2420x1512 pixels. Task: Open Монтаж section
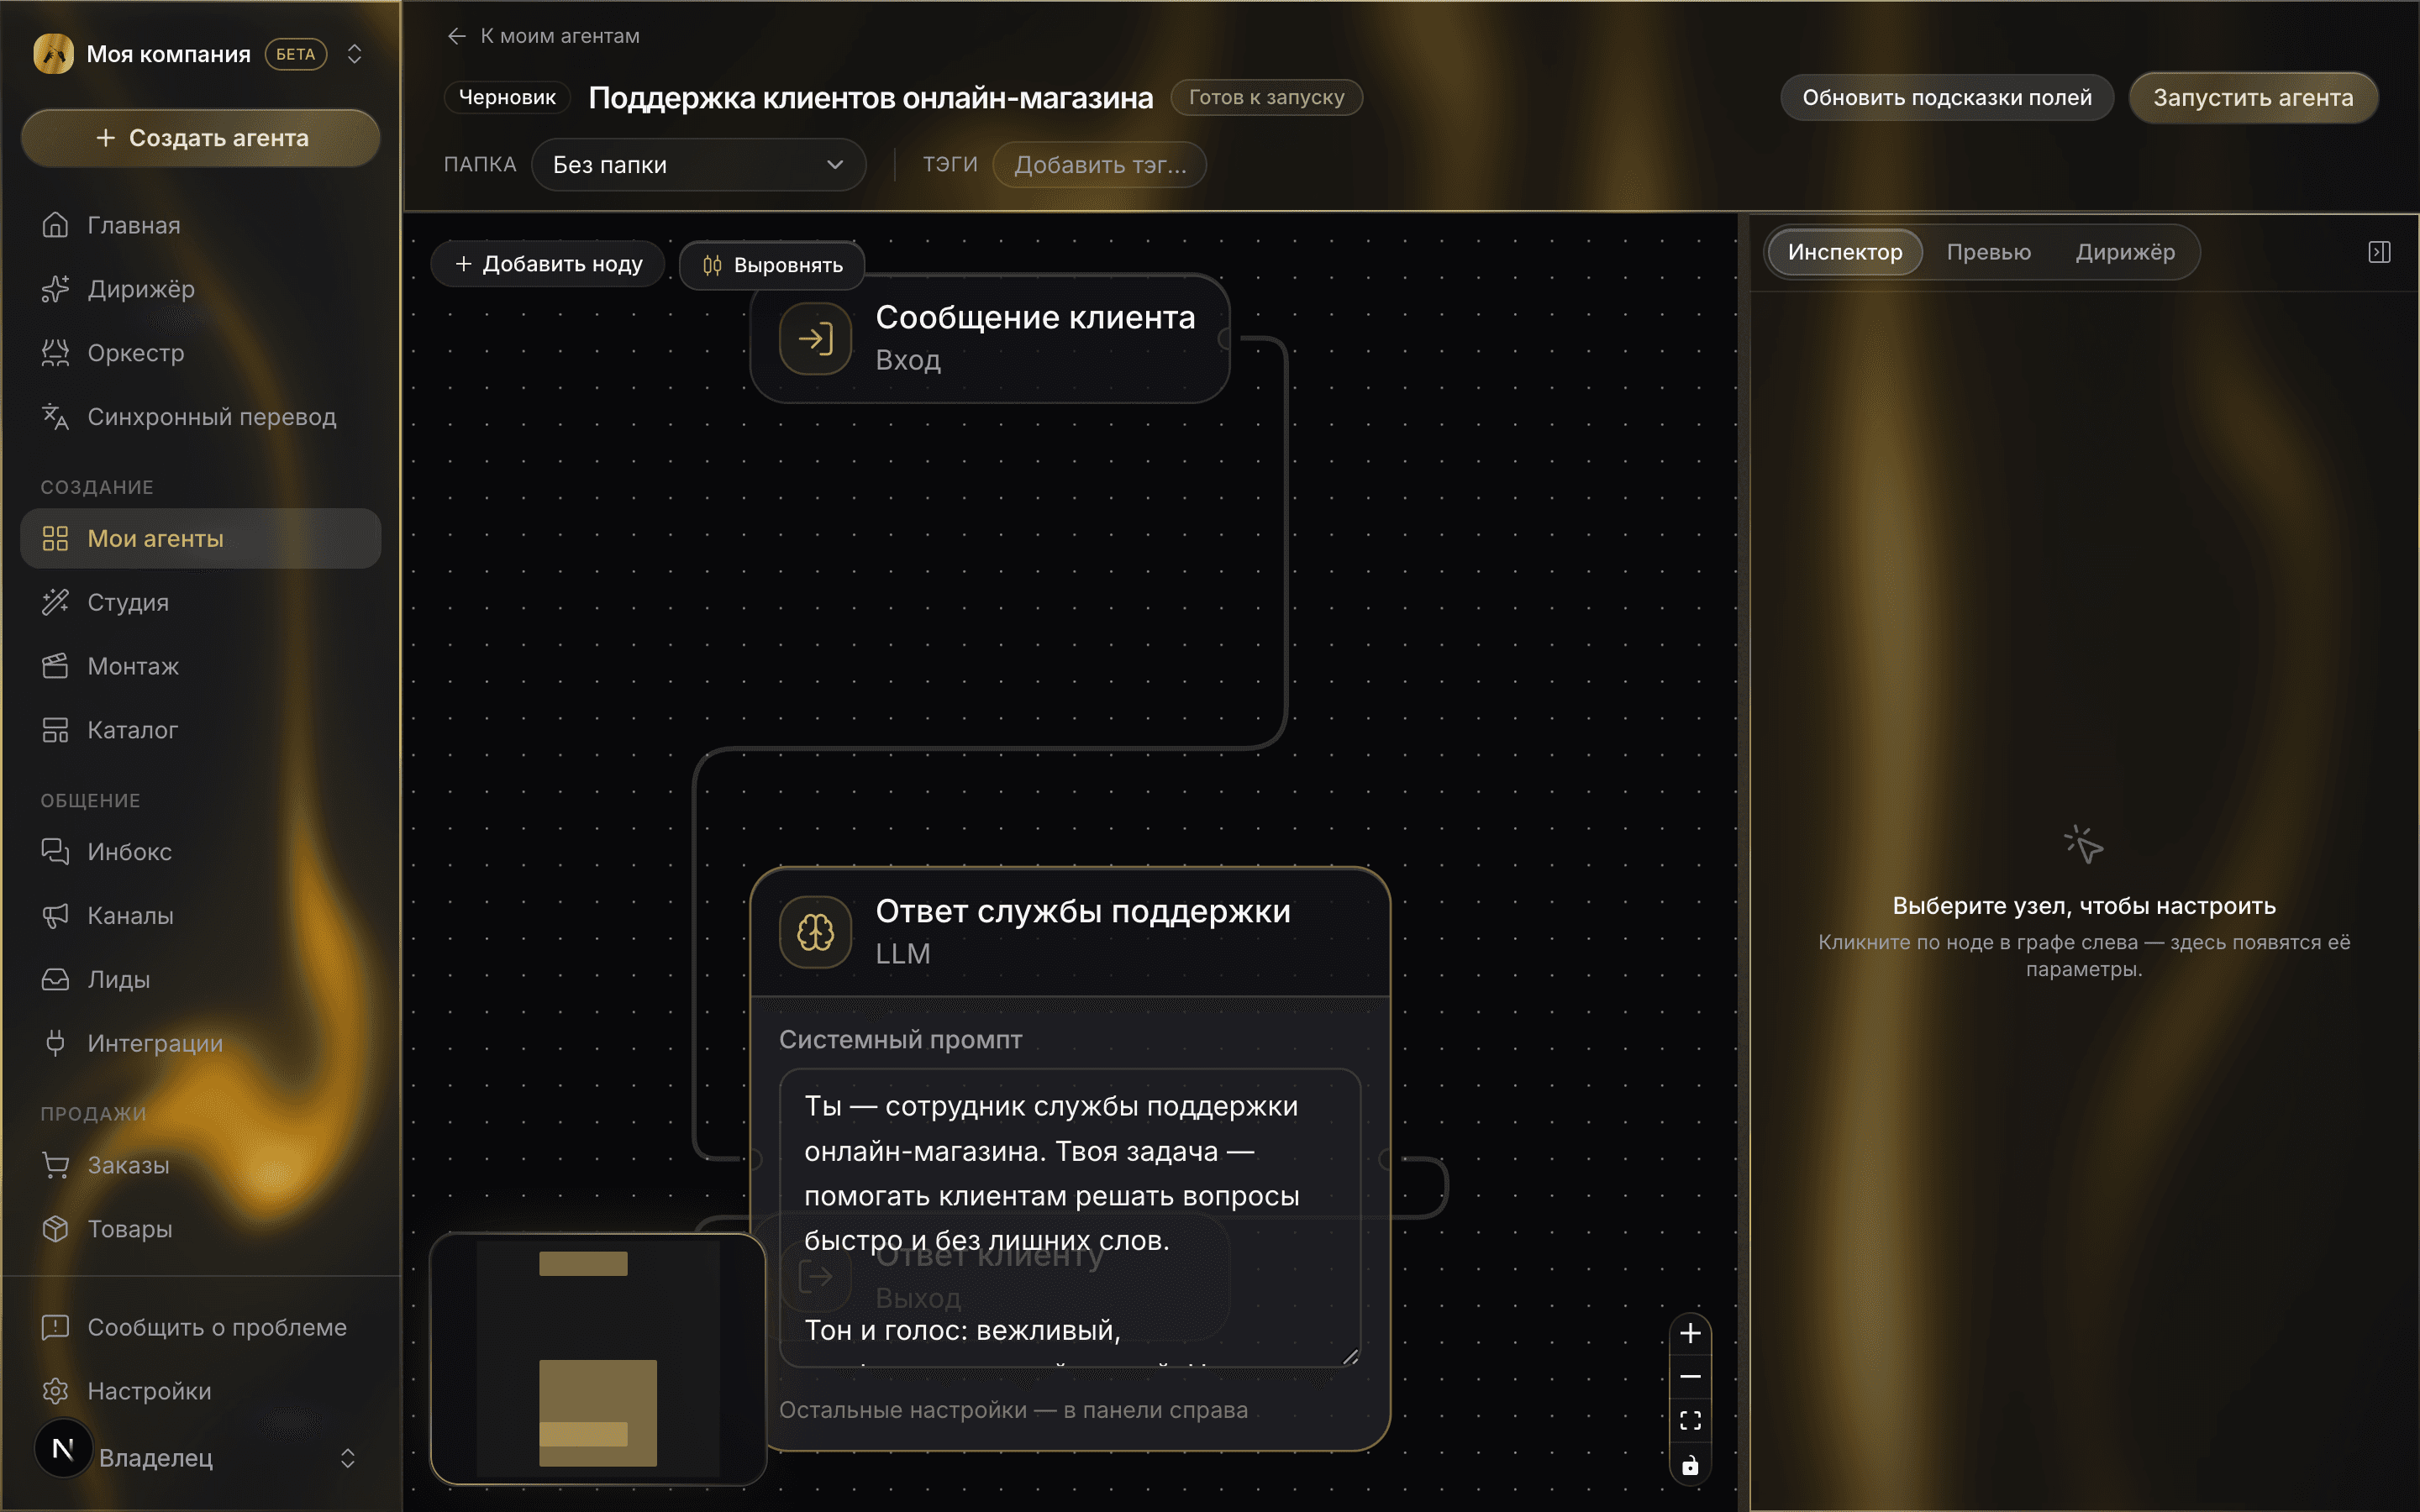(x=200, y=666)
